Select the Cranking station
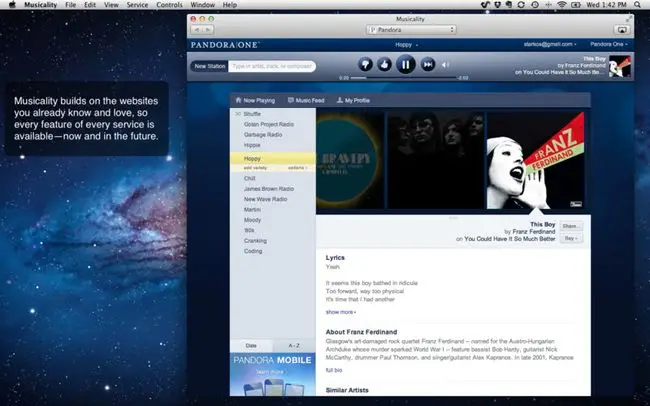650x406 pixels. click(x=255, y=241)
